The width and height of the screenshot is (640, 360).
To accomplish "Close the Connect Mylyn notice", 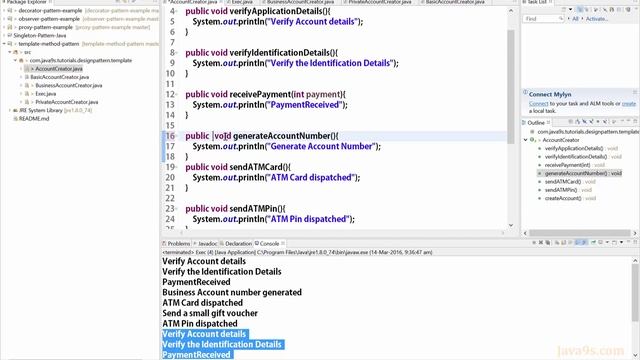I will pos(635,92).
